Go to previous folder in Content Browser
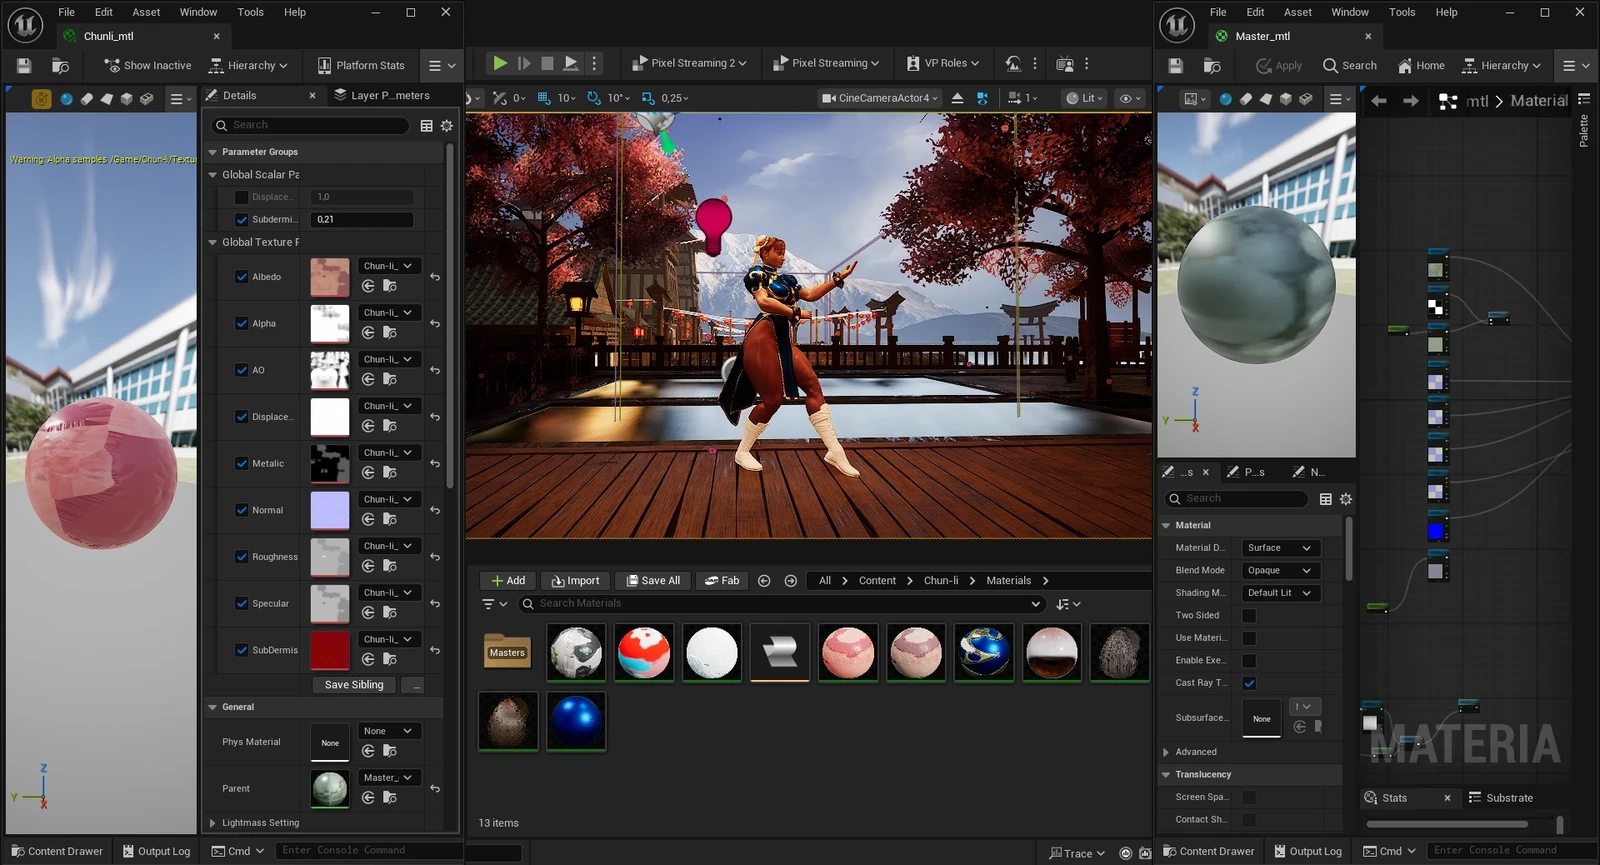Screen dimensions: 1600x865 (x=764, y=581)
